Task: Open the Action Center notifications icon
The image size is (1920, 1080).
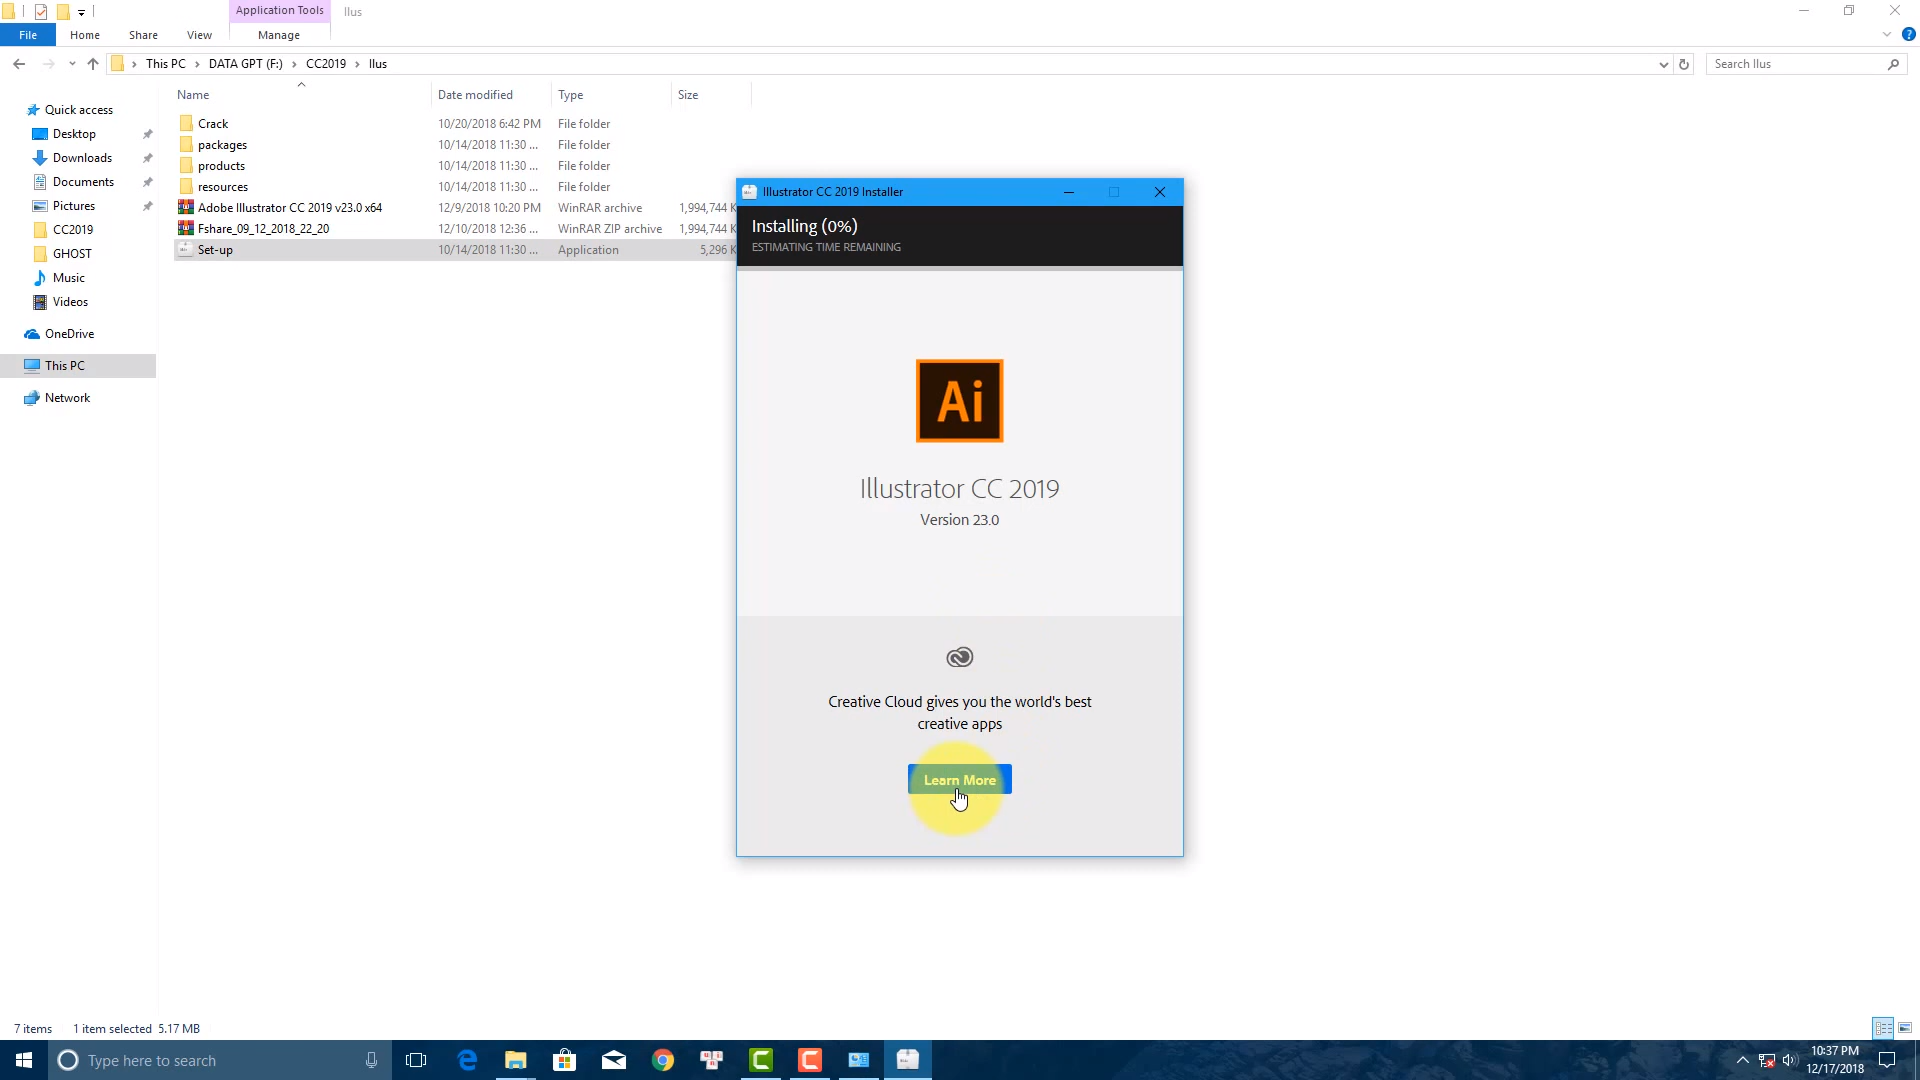Action: pyautogui.click(x=1887, y=1060)
